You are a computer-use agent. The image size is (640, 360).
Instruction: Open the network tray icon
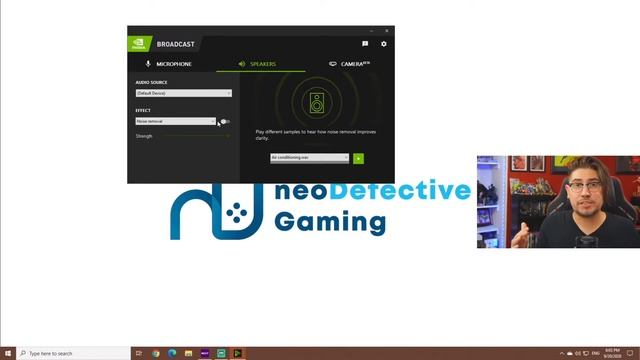coord(586,353)
